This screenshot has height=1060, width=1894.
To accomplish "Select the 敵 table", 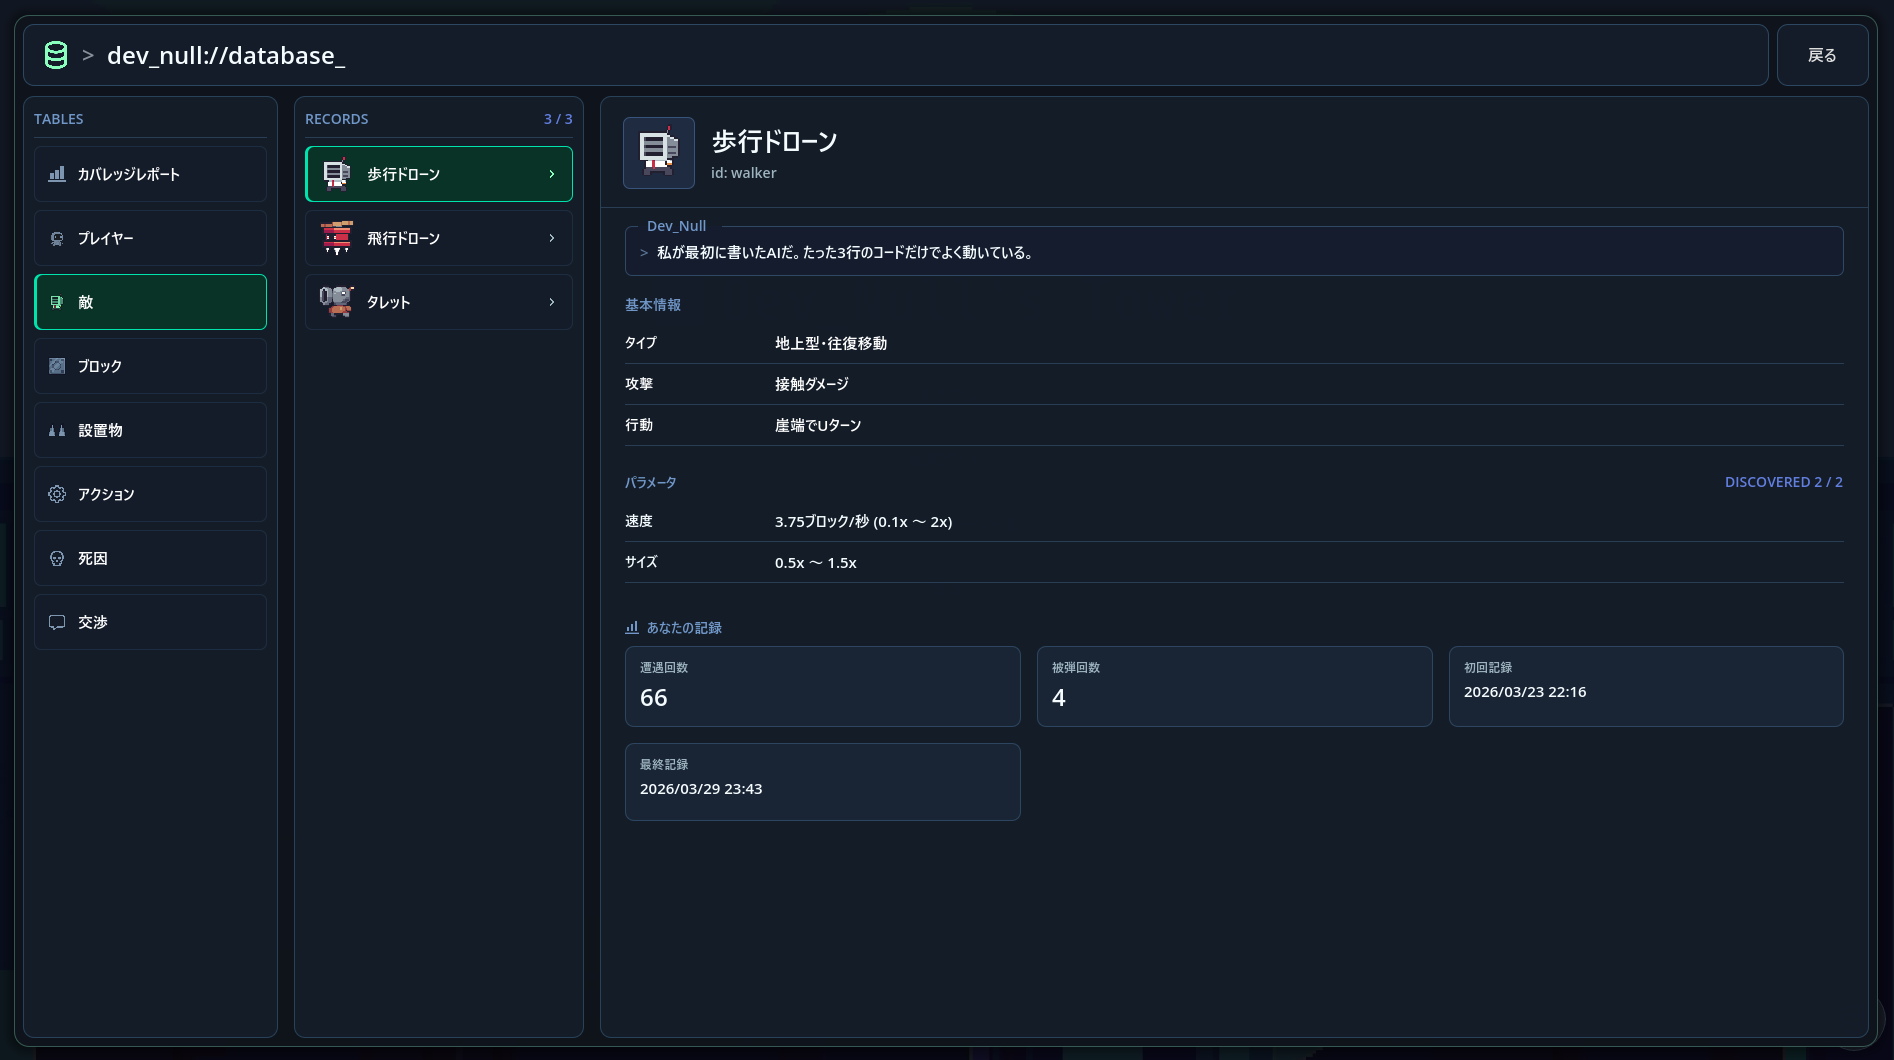I will pyautogui.click(x=150, y=302).
